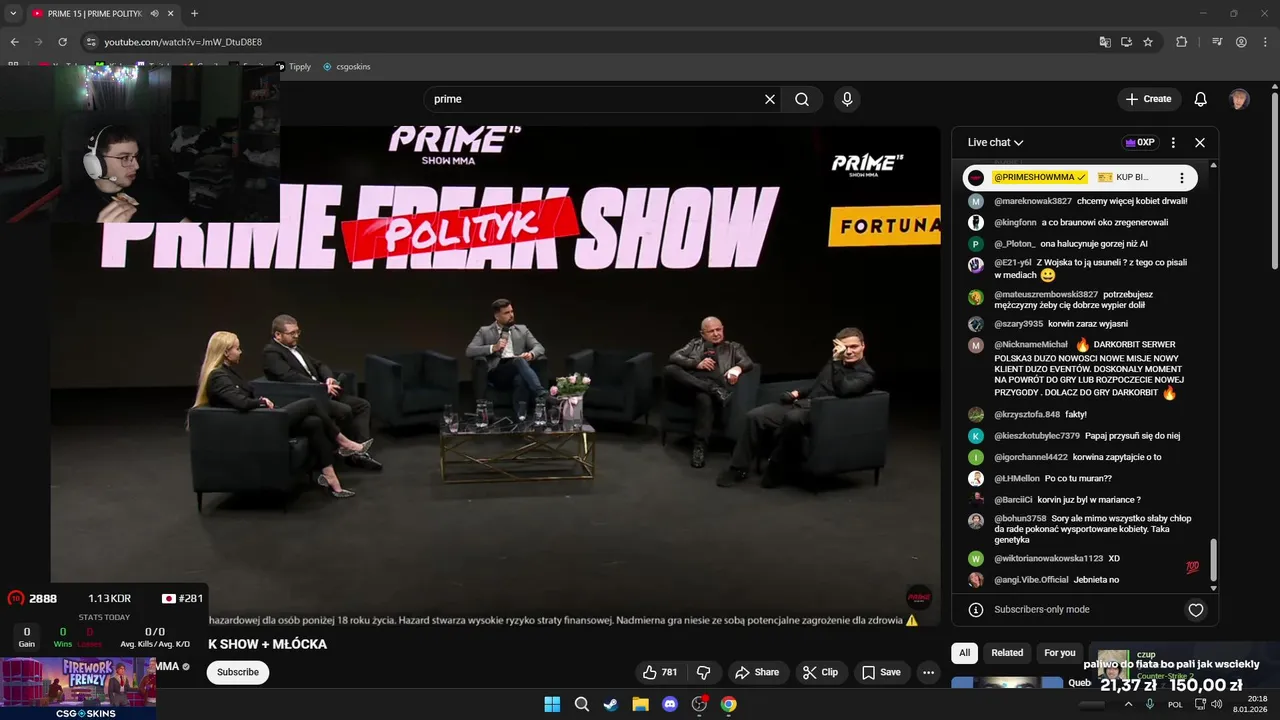Run search with magnifier button

pyautogui.click(x=802, y=99)
